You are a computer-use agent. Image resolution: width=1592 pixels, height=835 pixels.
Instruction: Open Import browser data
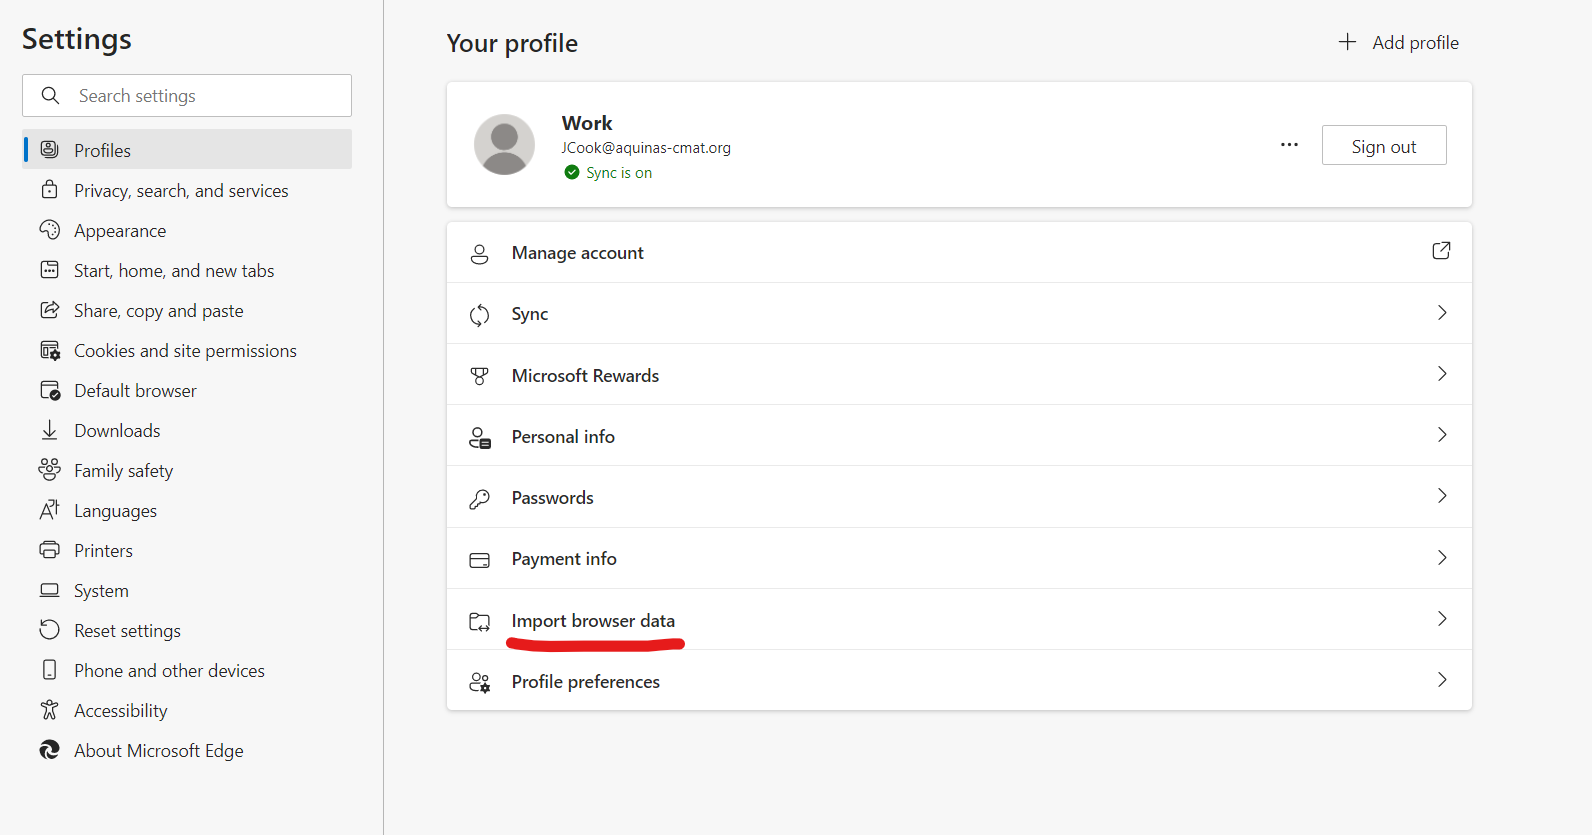[959, 619]
